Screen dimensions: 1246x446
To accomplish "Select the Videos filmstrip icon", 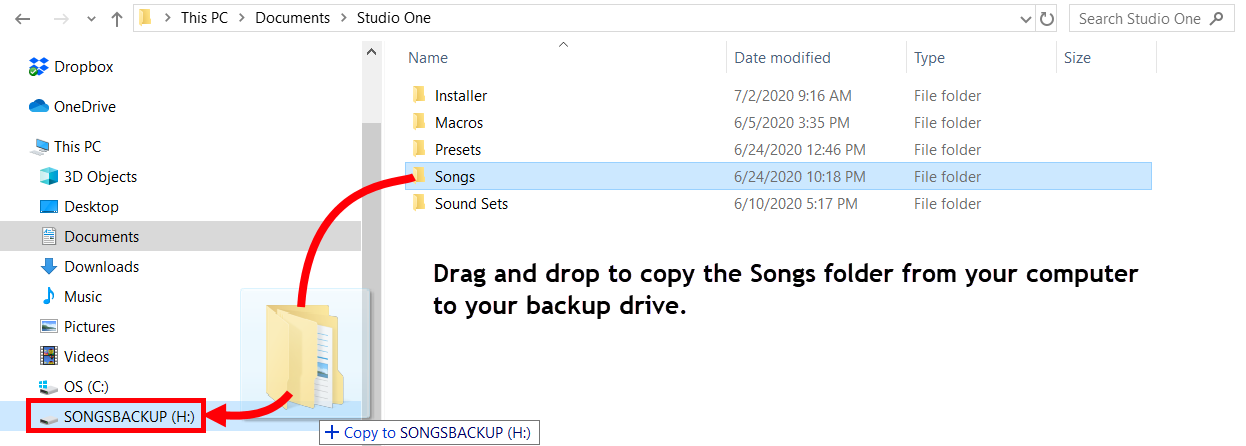I will point(49,357).
